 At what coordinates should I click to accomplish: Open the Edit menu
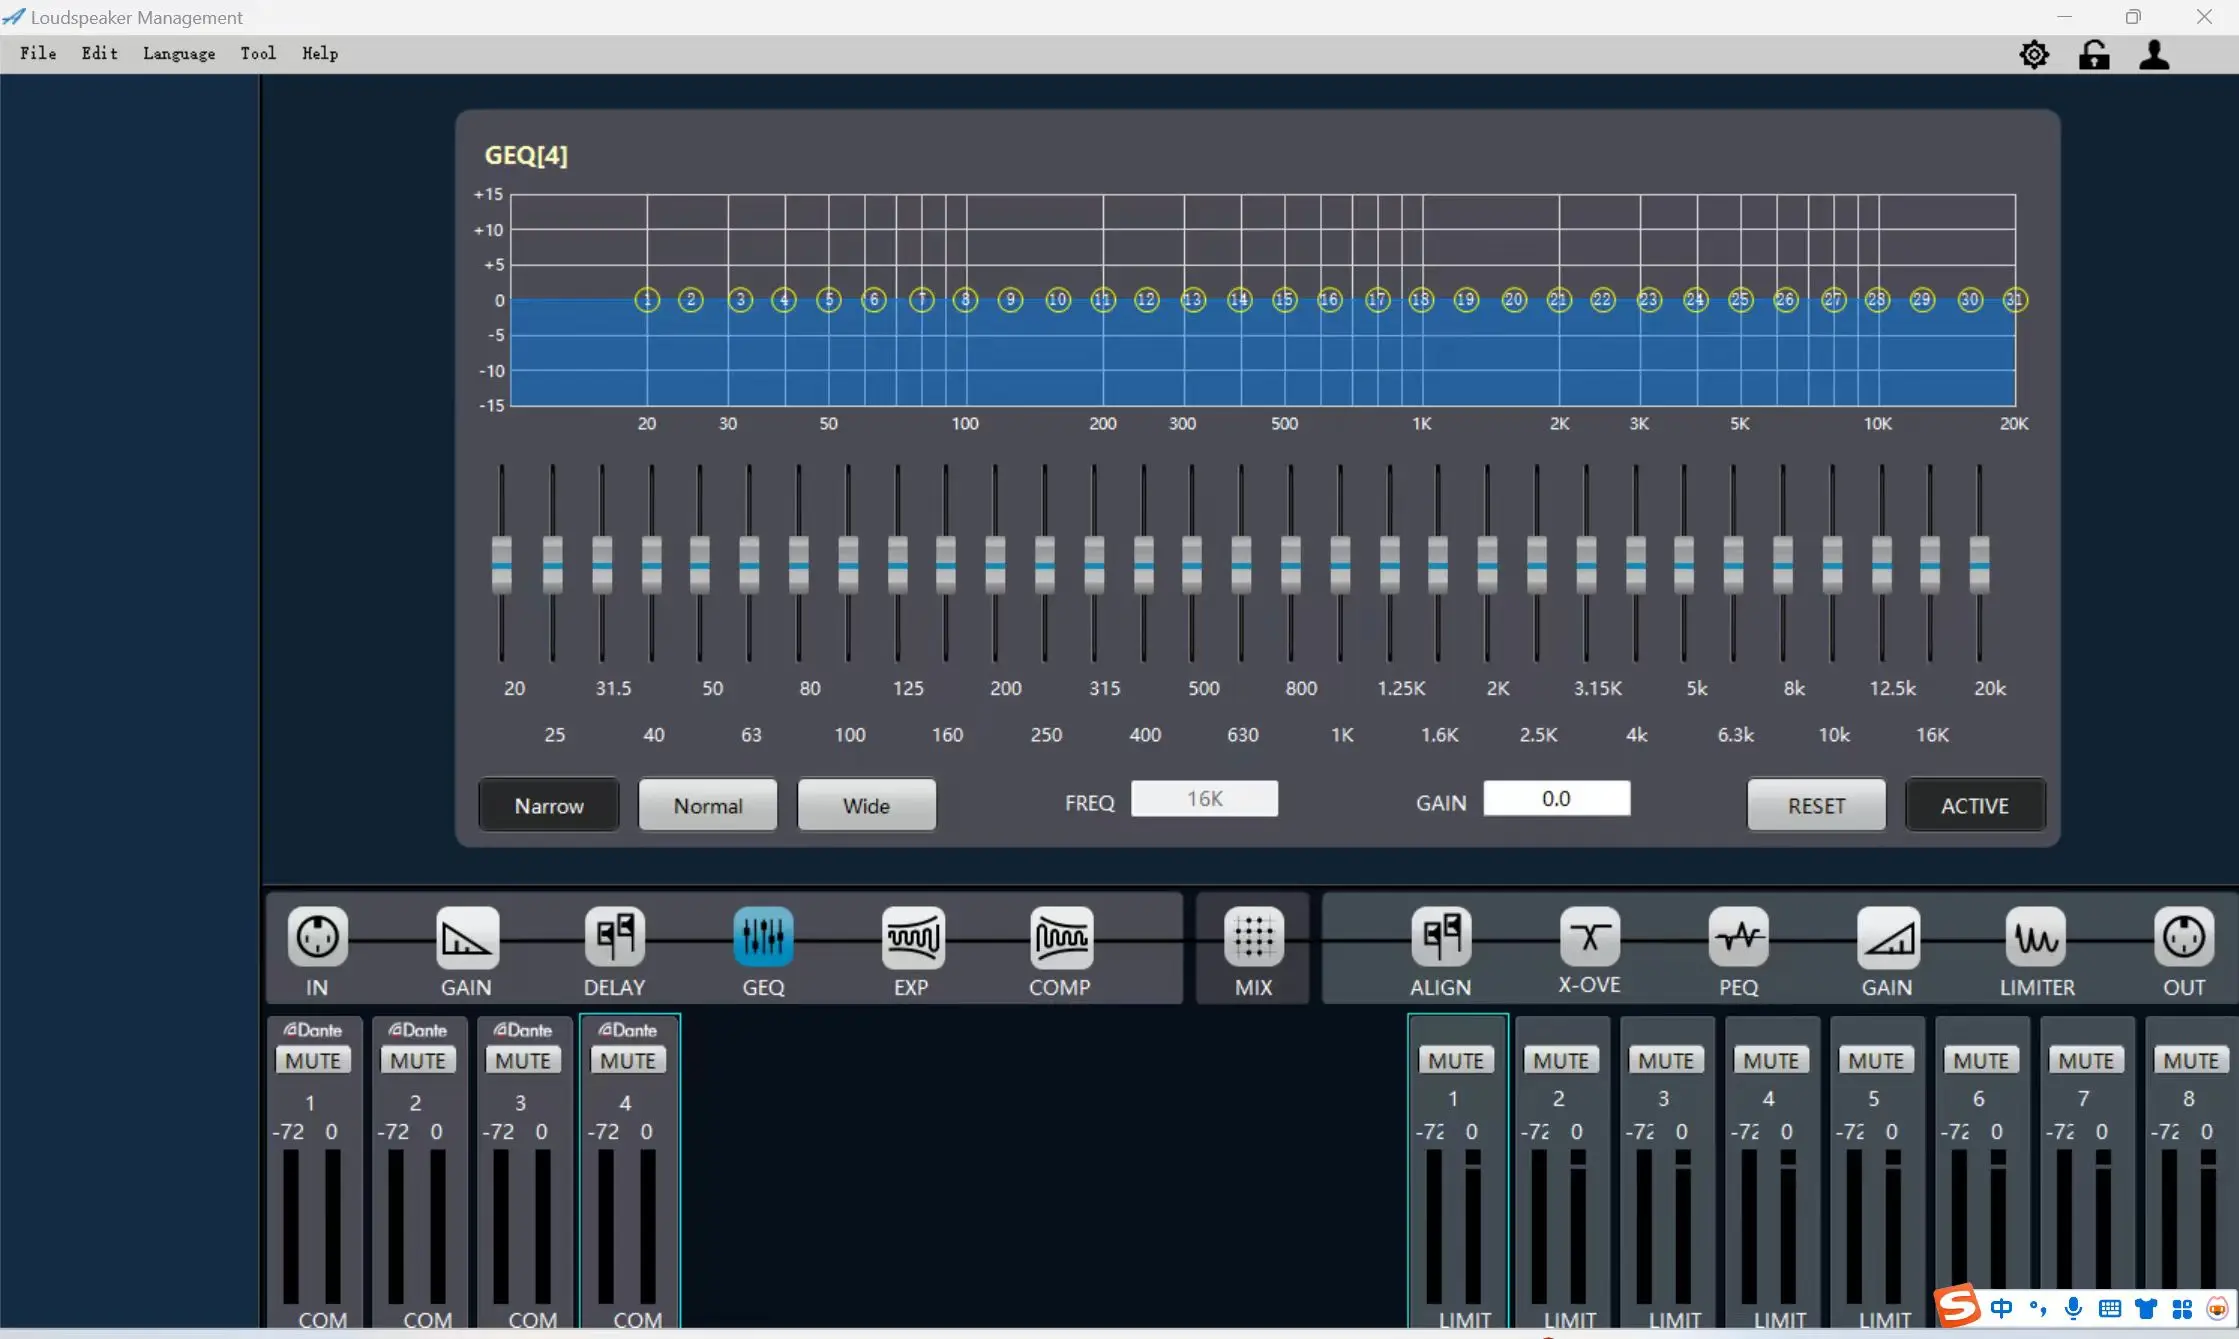click(100, 54)
